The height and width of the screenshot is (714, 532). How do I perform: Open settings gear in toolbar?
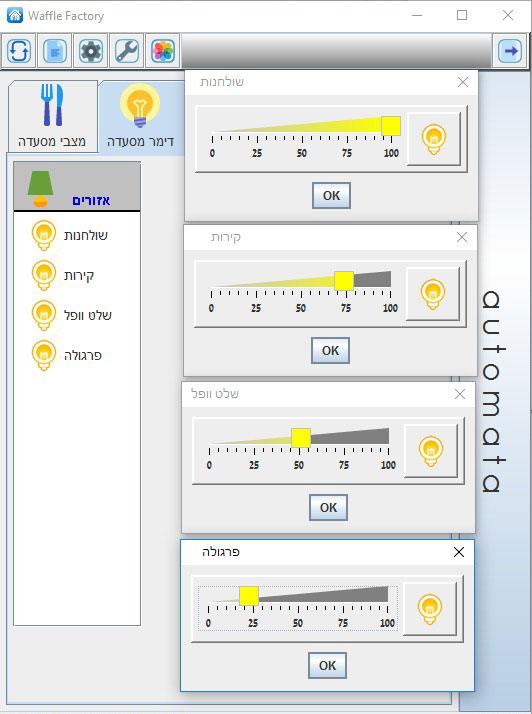coord(90,51)
